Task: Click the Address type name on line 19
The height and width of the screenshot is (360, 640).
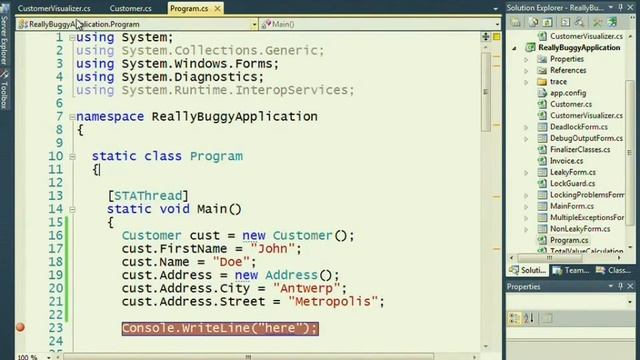Action: (291, 275)
